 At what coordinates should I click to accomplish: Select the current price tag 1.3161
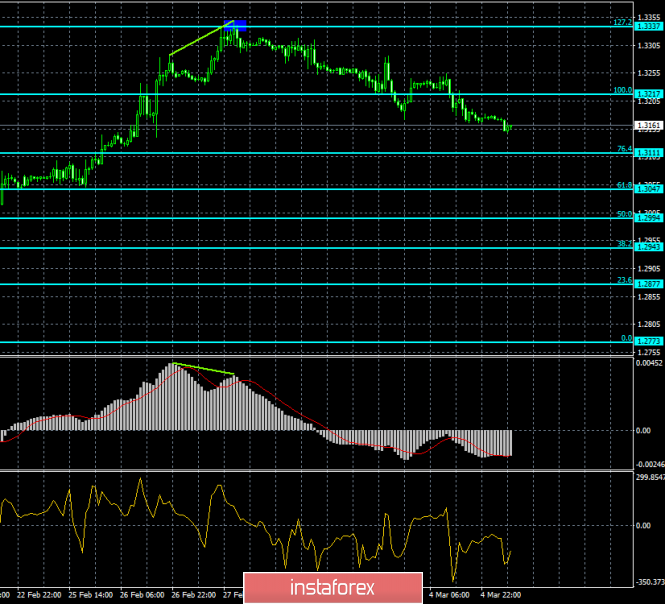click(x=648, y=125)
